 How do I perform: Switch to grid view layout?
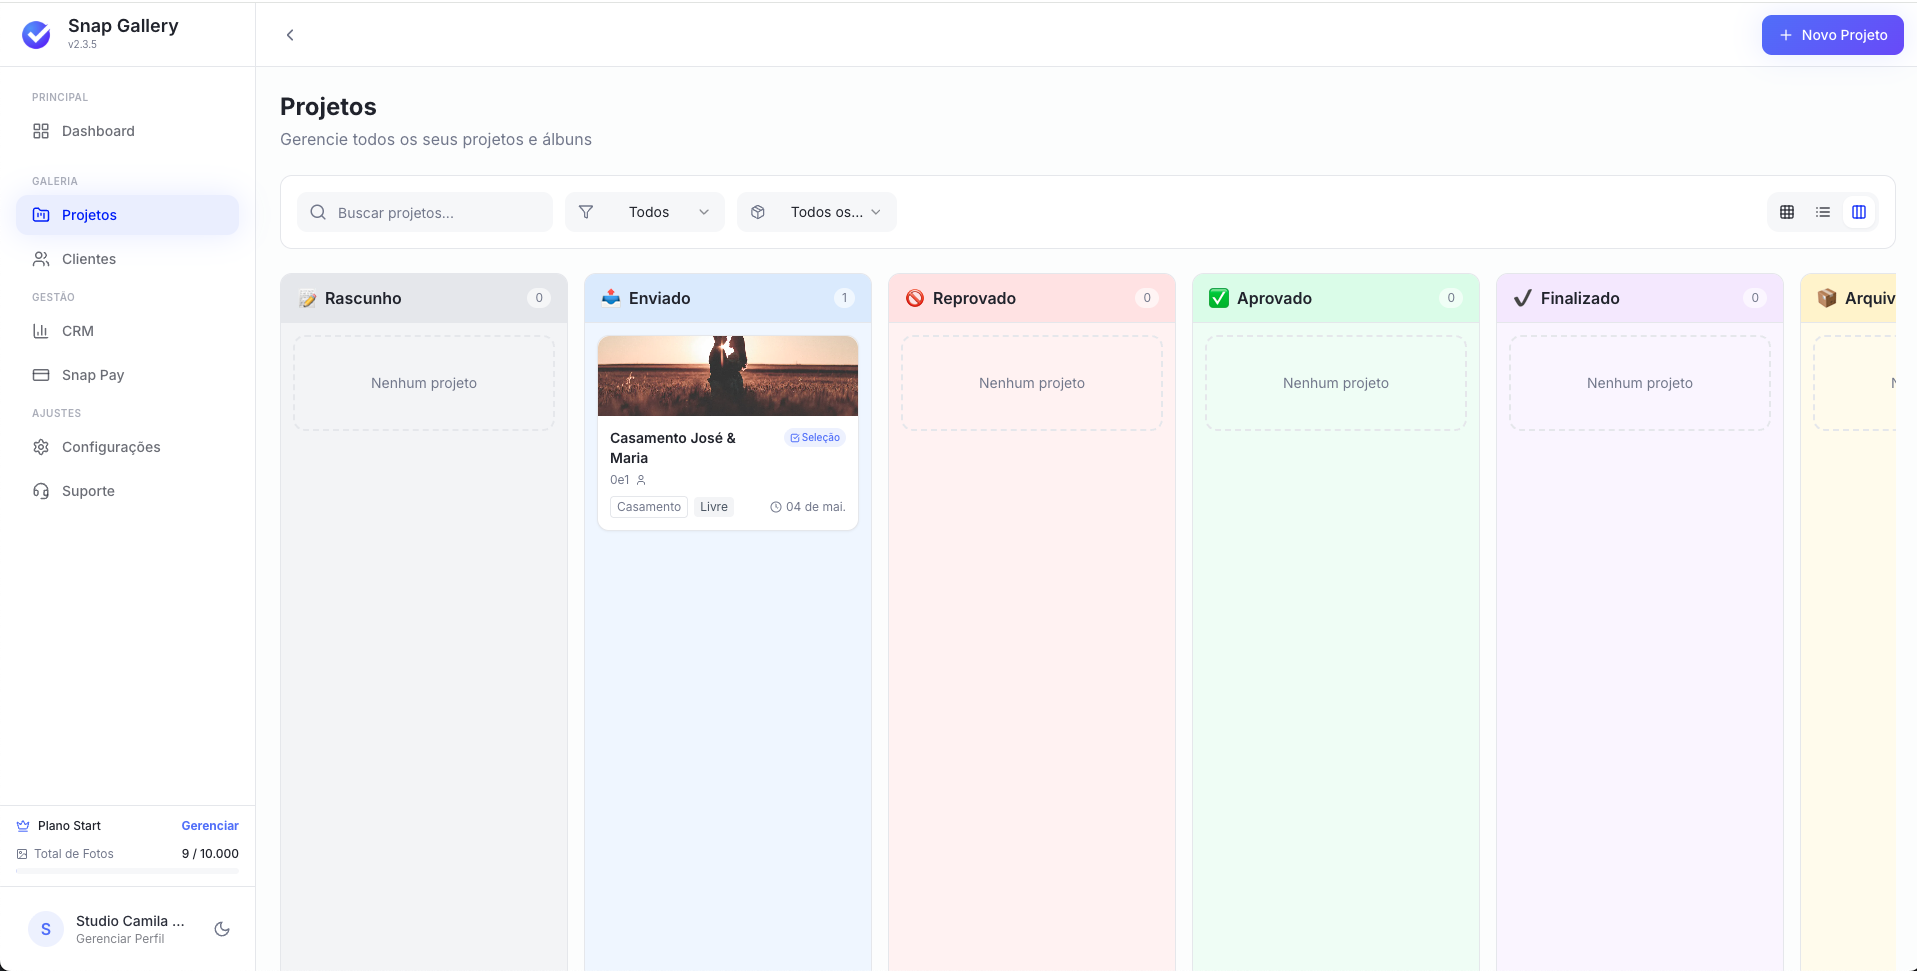click(1787, 212)
